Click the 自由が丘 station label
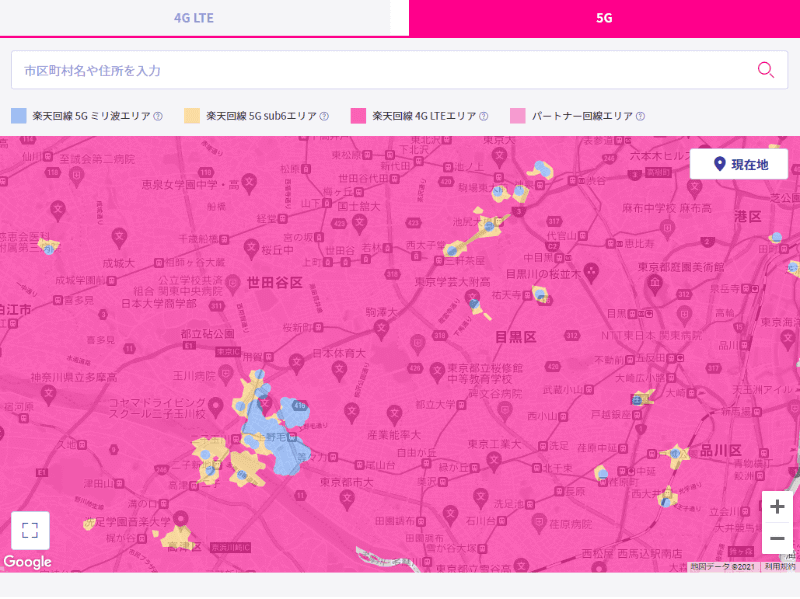This screenshot has width=800, height=599. (417, 453)
